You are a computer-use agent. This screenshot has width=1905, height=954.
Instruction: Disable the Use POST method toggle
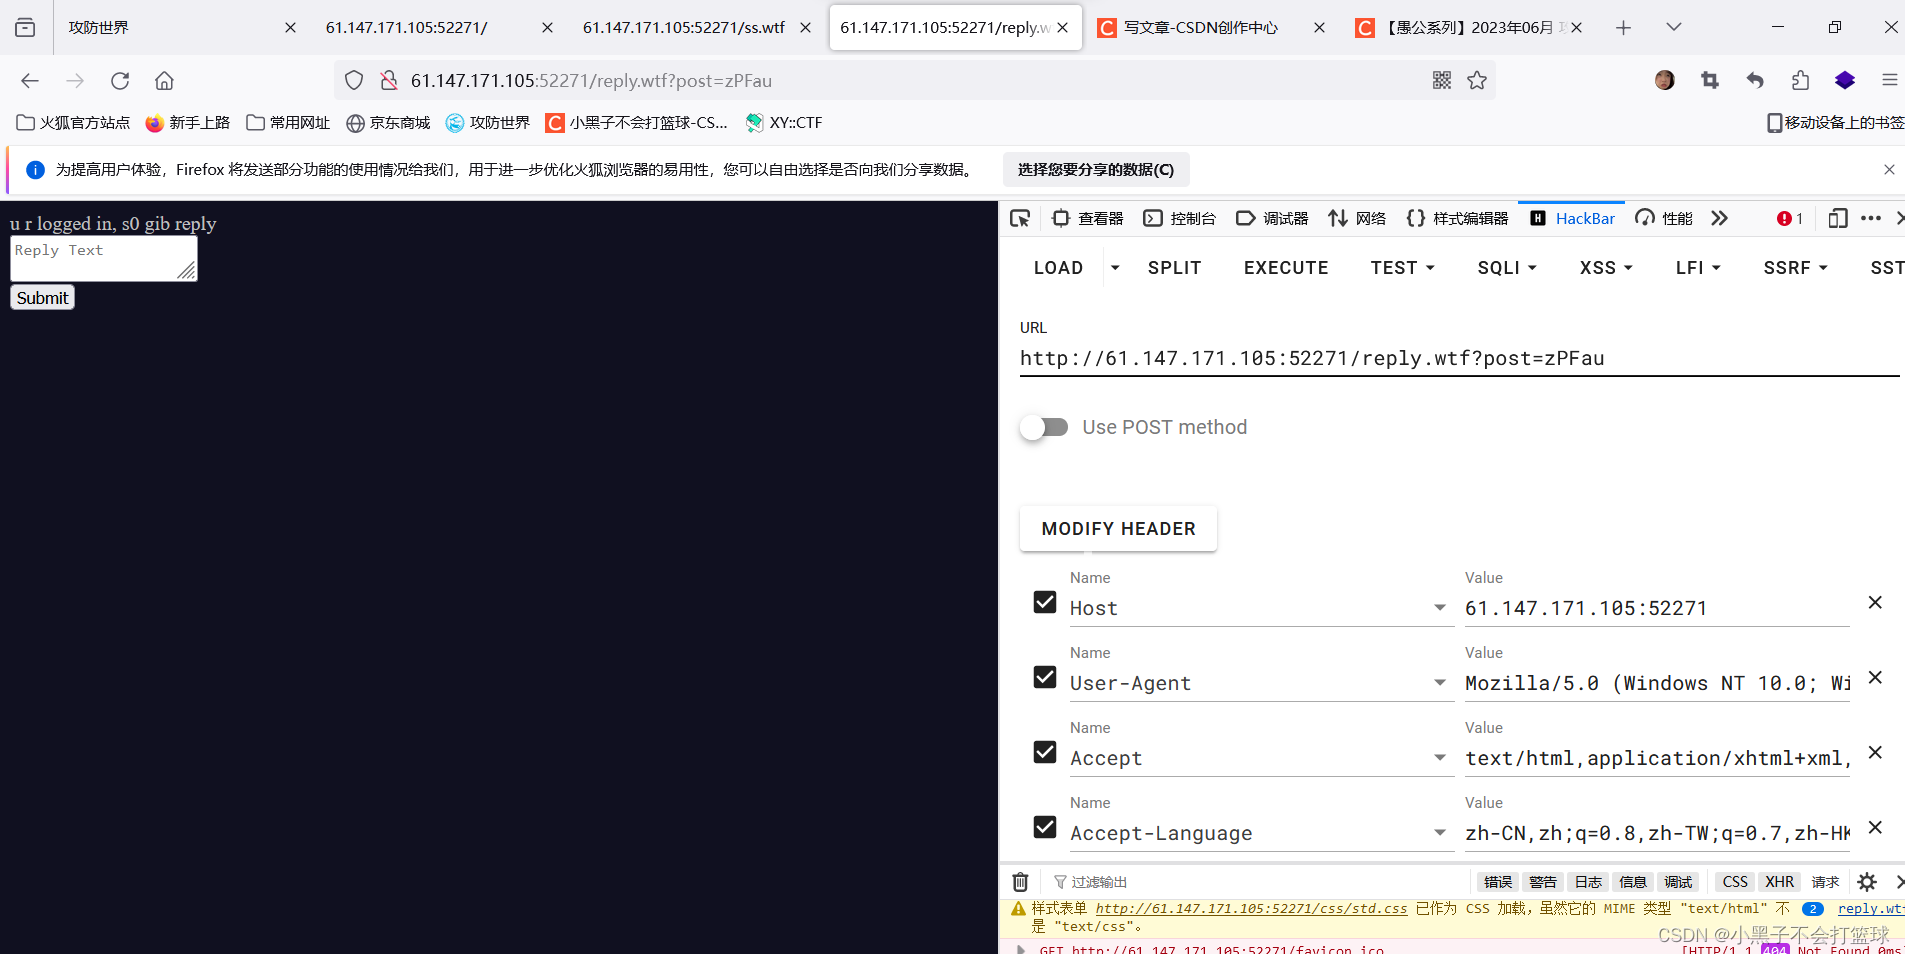coord(1044,427)
